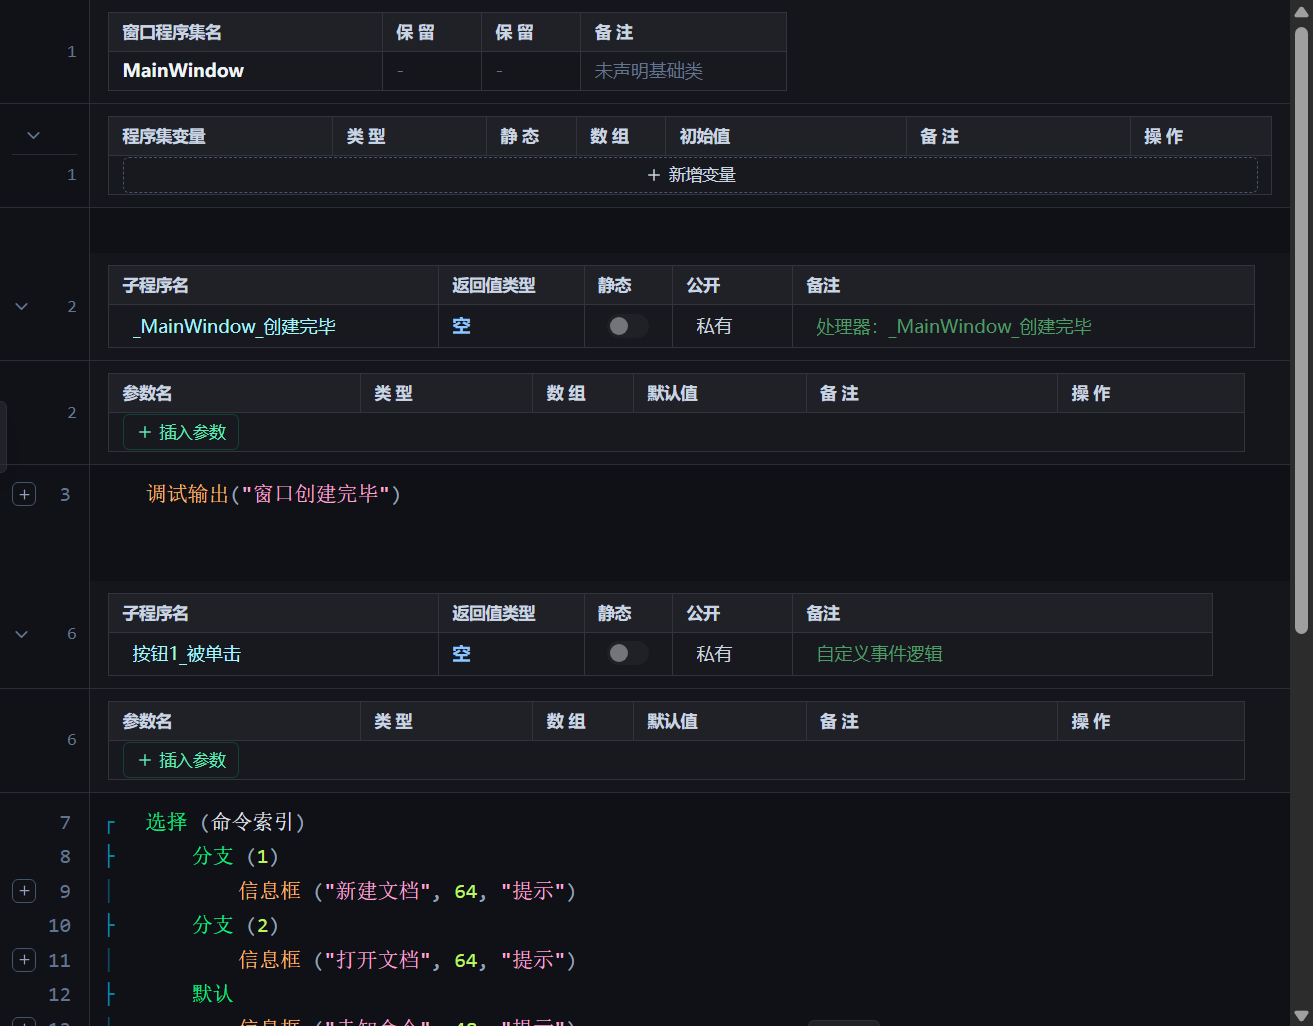Toggle 静态 switch for 按钮1_被单击
Screen dimensions: 1313x1026
pyautogui.click(x=627, y=653)
